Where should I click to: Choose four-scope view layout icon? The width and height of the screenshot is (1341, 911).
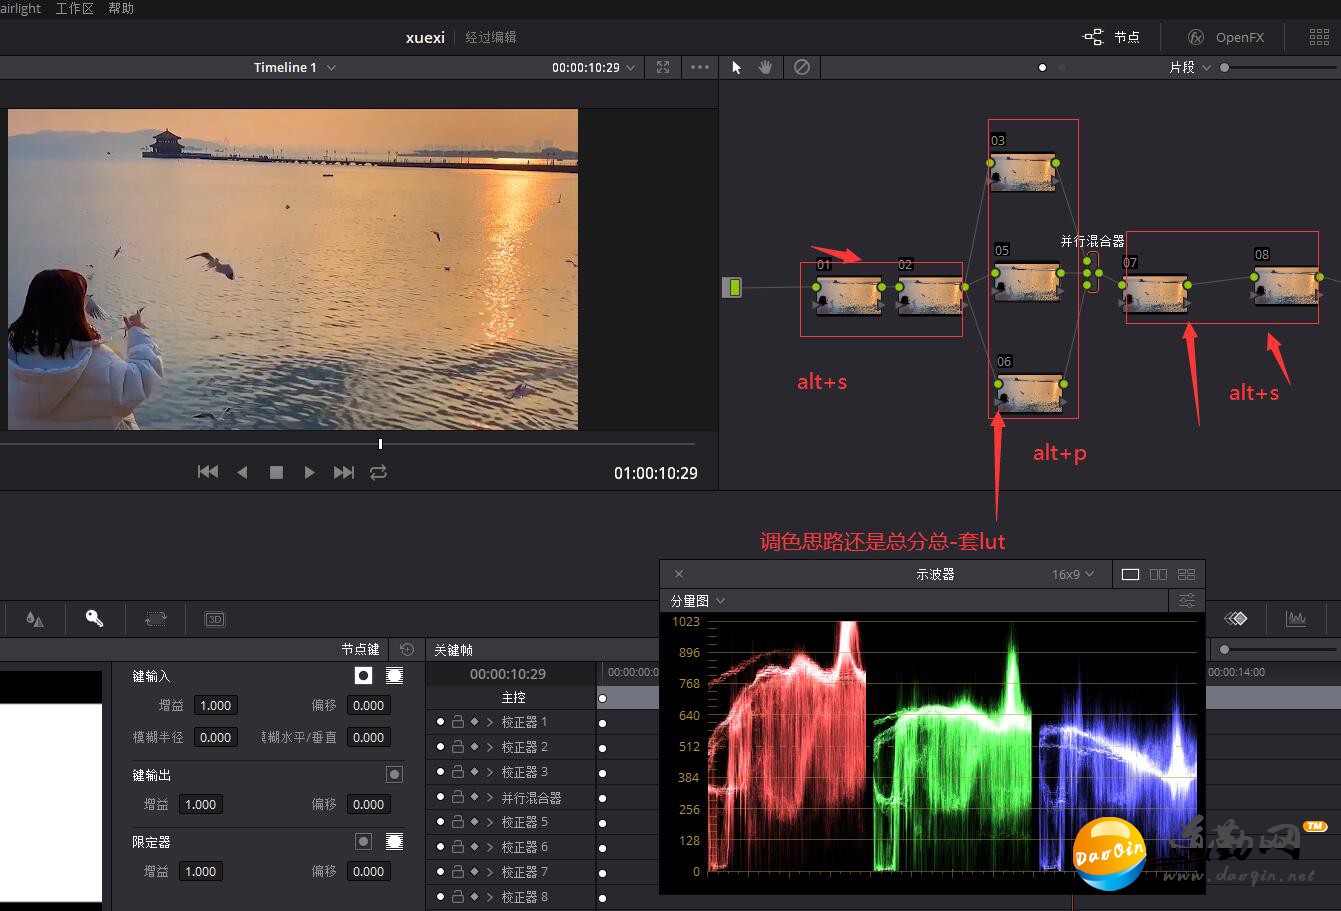(1187, 574)
